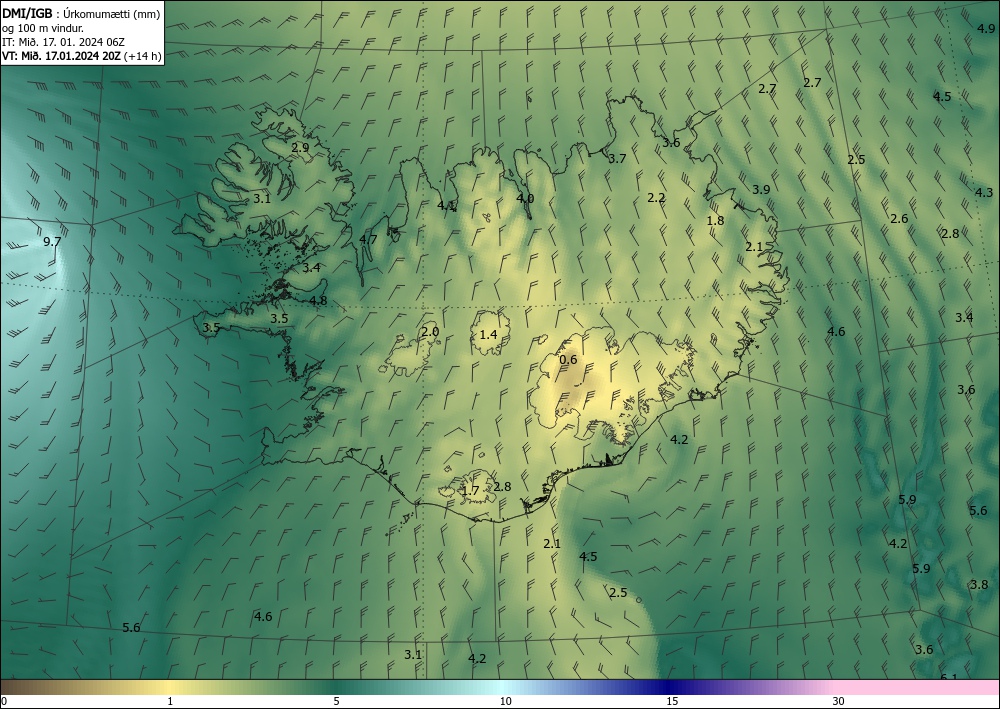Image resolution: width=1000 pixels, height=709 pixels.
Task: Click the 3.8 value in the lower right
Action: tap(979, 585)
